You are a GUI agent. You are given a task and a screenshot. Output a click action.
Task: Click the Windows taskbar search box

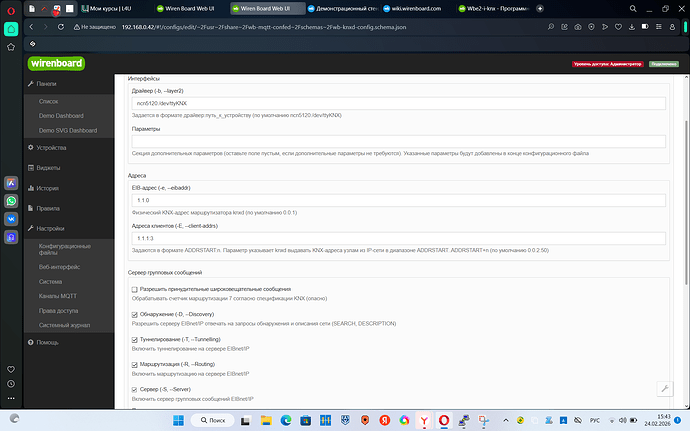pos(213,420)
